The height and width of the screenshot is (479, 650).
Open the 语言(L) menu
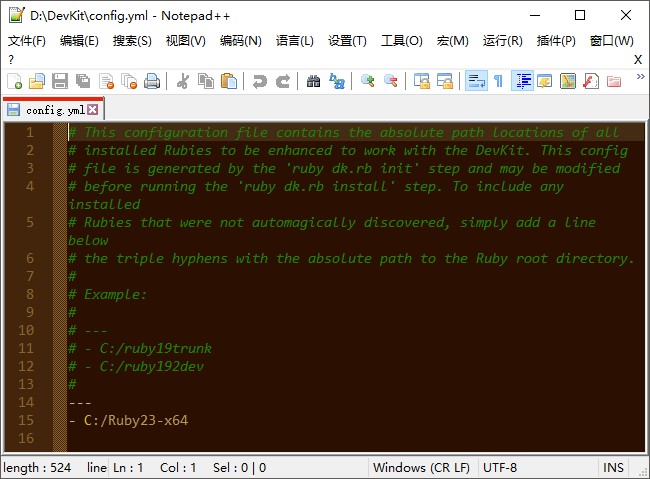click(295, 41)
